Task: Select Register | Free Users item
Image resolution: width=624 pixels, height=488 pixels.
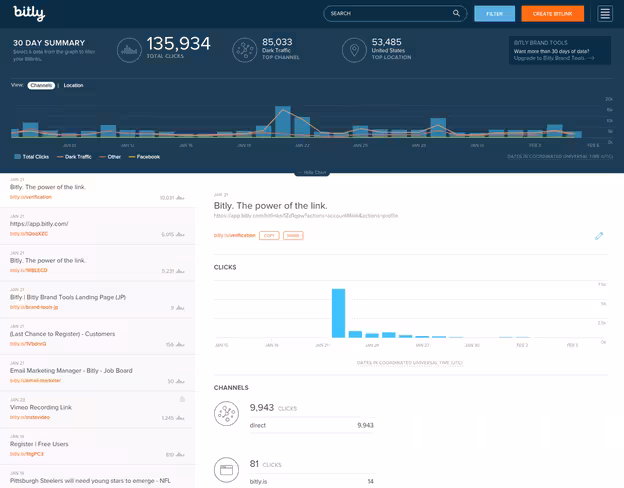Action: click(x=98, y=446)
